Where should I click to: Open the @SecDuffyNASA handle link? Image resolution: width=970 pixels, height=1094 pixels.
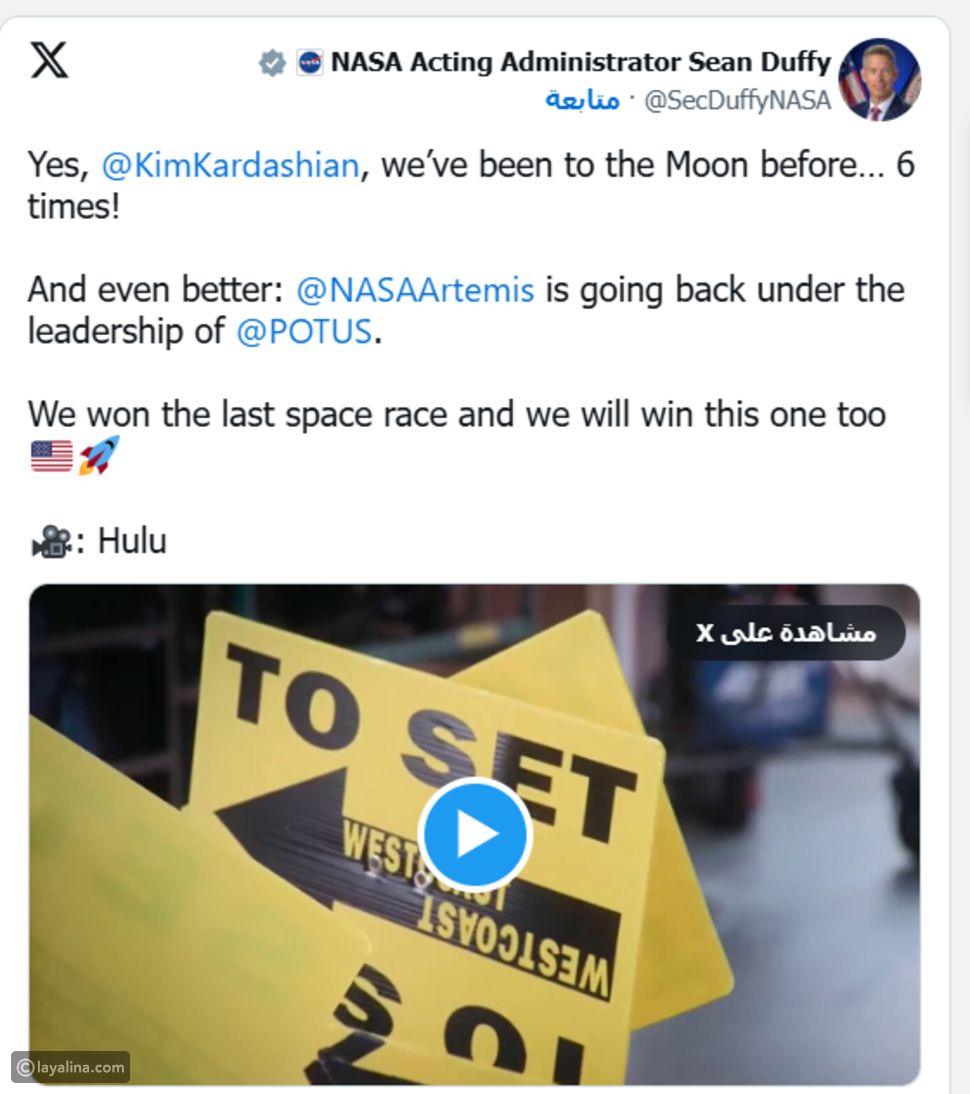click(x=737, y=100)
